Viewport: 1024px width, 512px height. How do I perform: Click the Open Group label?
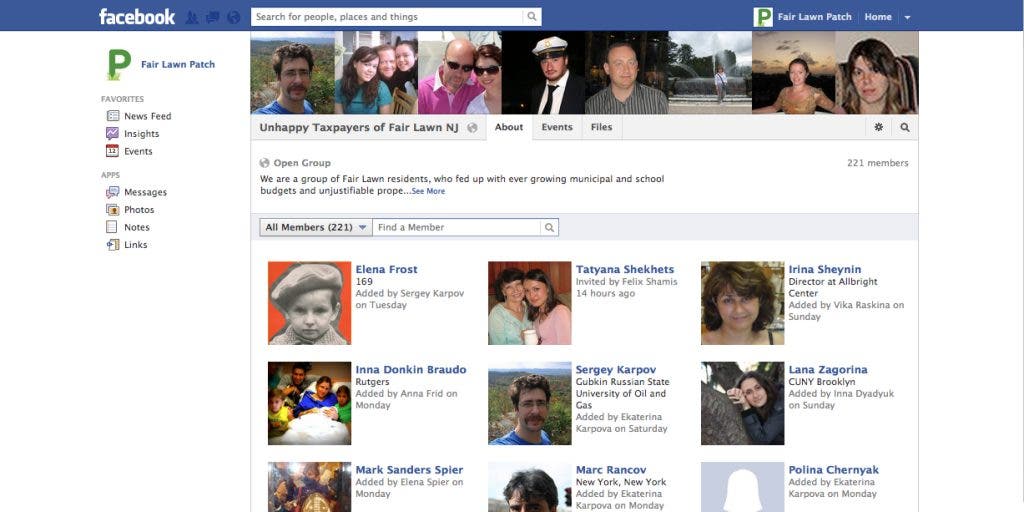[x=302, y=163]
